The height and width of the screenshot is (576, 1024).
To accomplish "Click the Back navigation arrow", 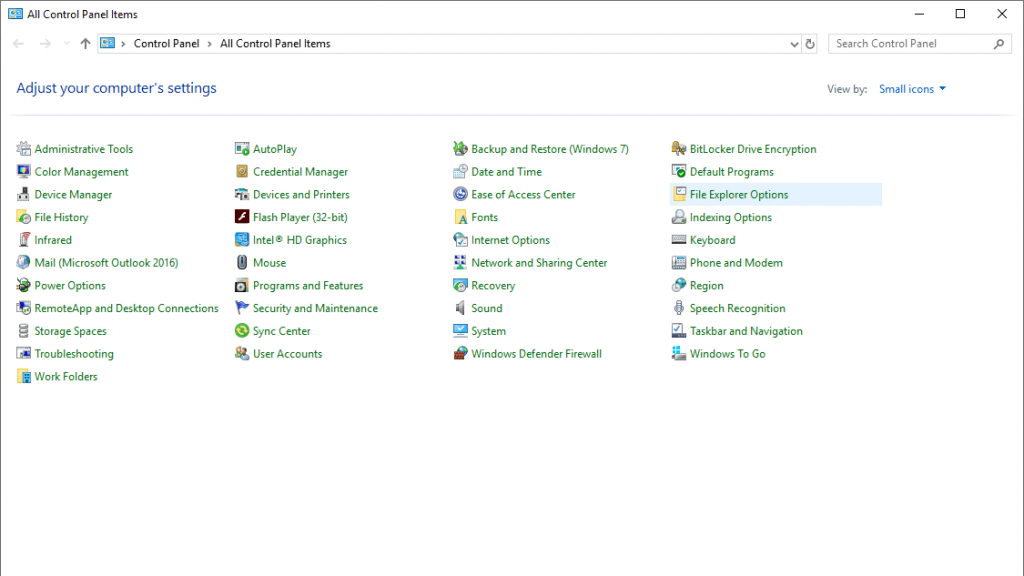I will pyautogui.click(x=18, y=44).
